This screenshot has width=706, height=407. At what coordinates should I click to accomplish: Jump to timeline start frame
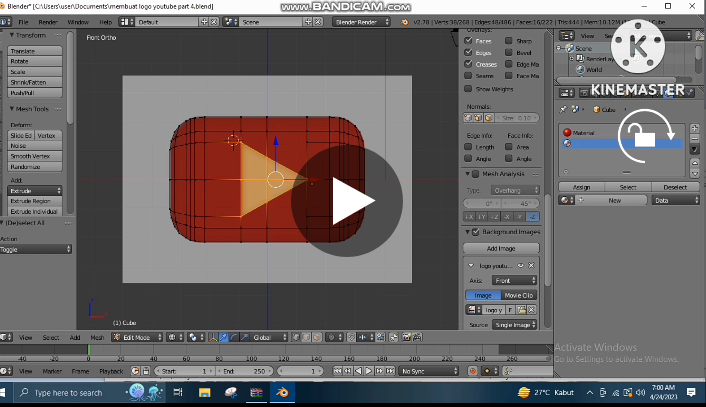(337, 371)
